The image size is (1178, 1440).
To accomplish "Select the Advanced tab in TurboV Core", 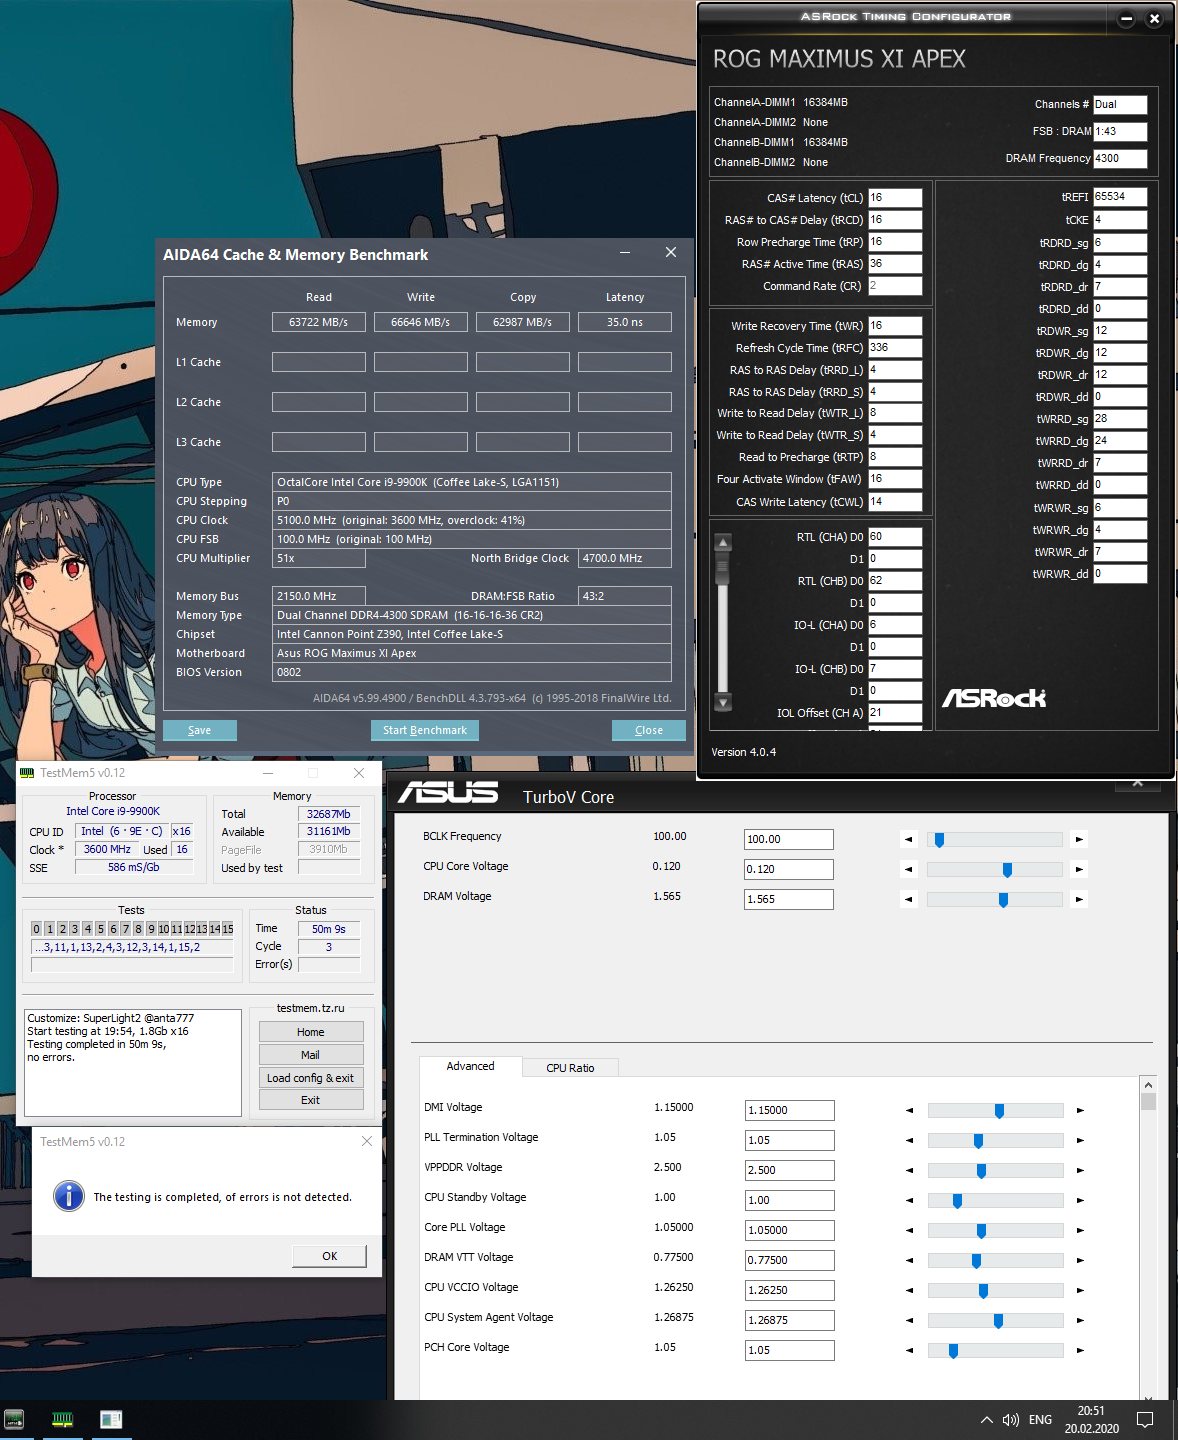I will point(470,1066).
